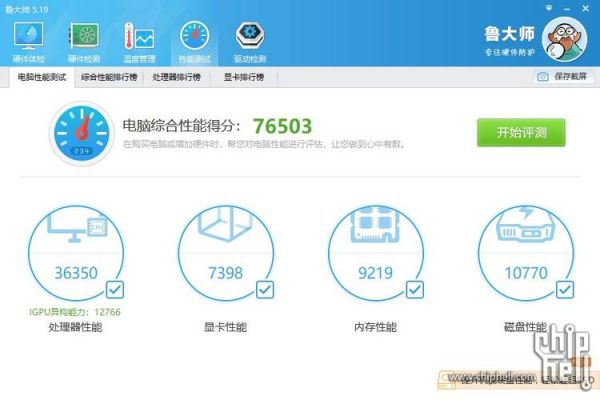This screenshot has height=400, width=600.
Task: Close the 鲁大师 window
Action: tap(585, 8)
